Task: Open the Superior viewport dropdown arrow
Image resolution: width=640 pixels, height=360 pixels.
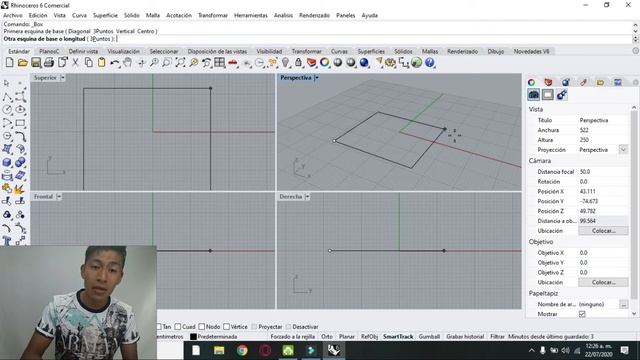Action: (x=62, y=78)
